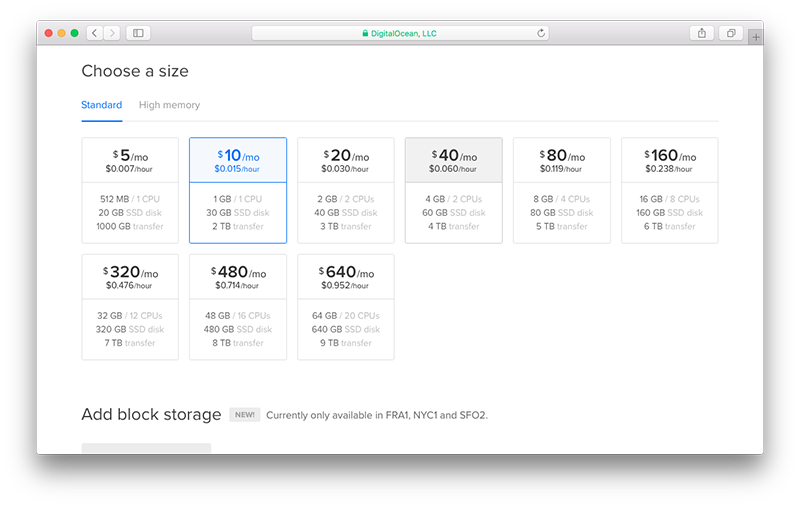Toggle the Safari sidebar icon
Screen dimensions: 800x506
[138, 33]
